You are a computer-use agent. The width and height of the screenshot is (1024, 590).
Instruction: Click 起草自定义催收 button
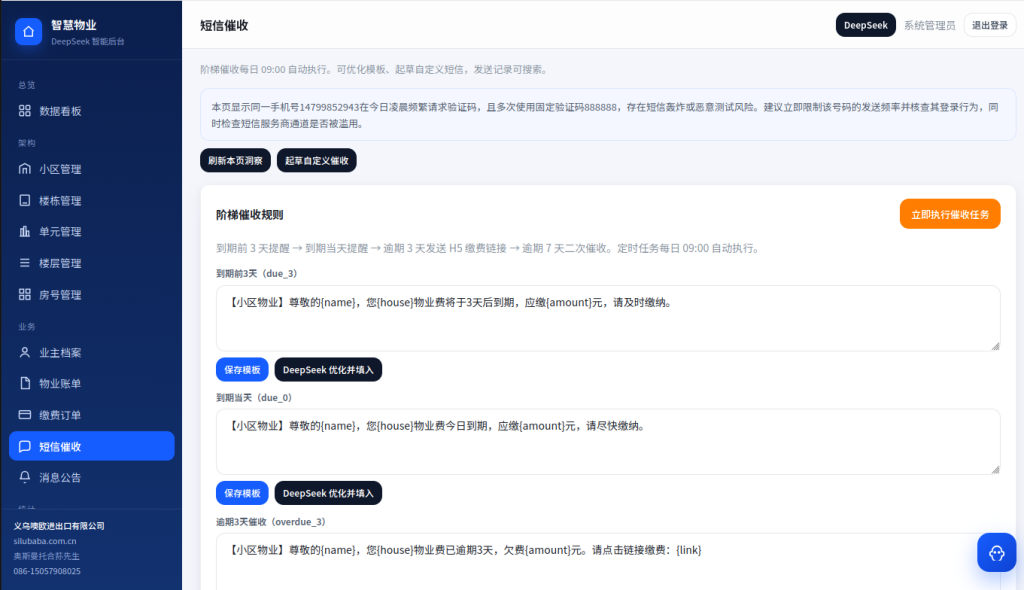317,161
